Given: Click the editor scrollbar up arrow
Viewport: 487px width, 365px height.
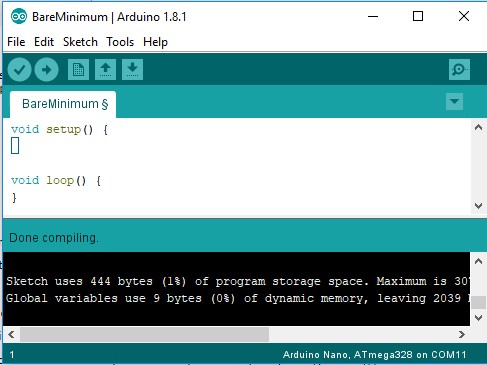Looking at the screenshot, I should click(x=478, y=127).
